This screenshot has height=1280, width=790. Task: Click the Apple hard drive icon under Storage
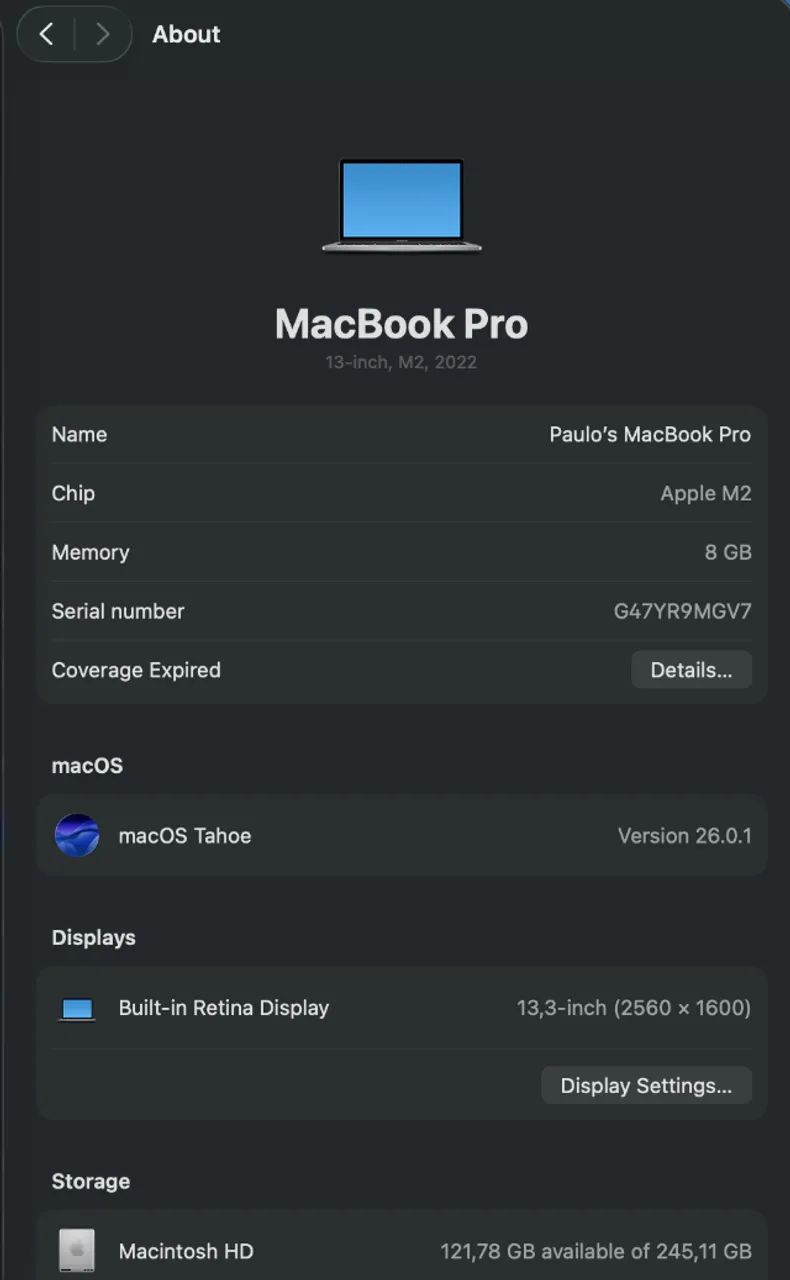(x=77, y=1250)
